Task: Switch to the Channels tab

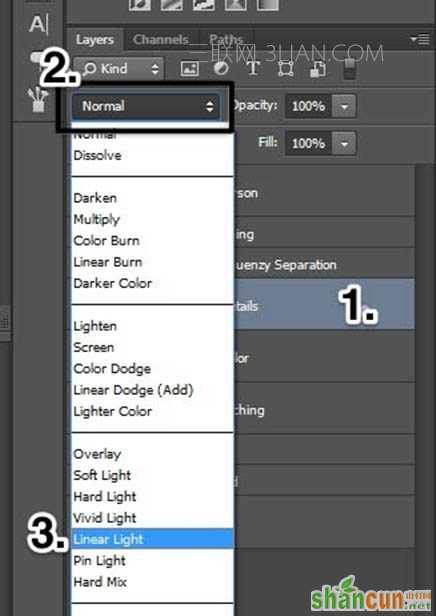Action: (161, 39)
